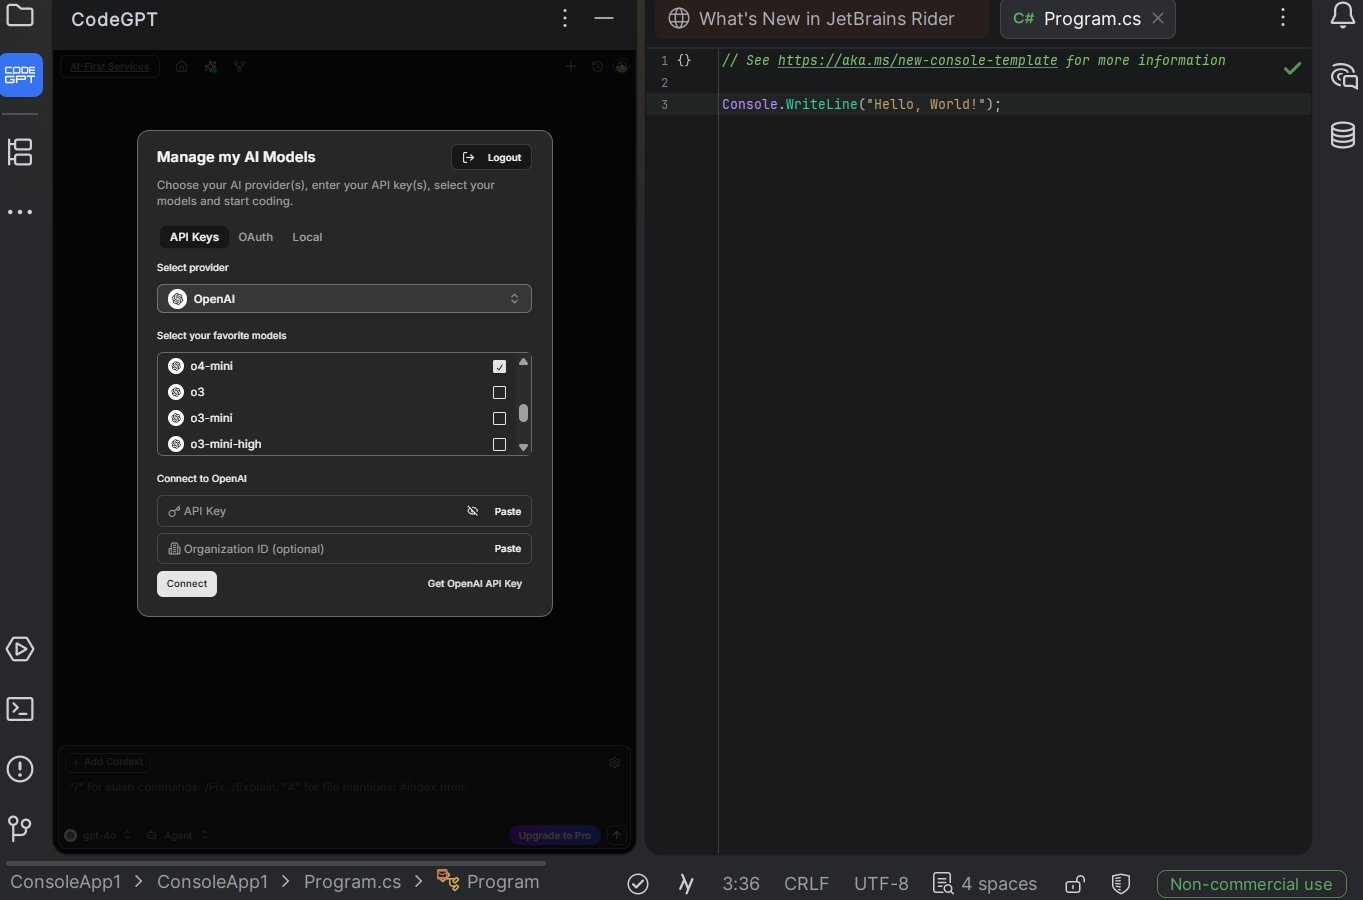This screenshot has height=900, width=1363.
Task: Open the Database tool window icon
Action: tap(1342, 135)
